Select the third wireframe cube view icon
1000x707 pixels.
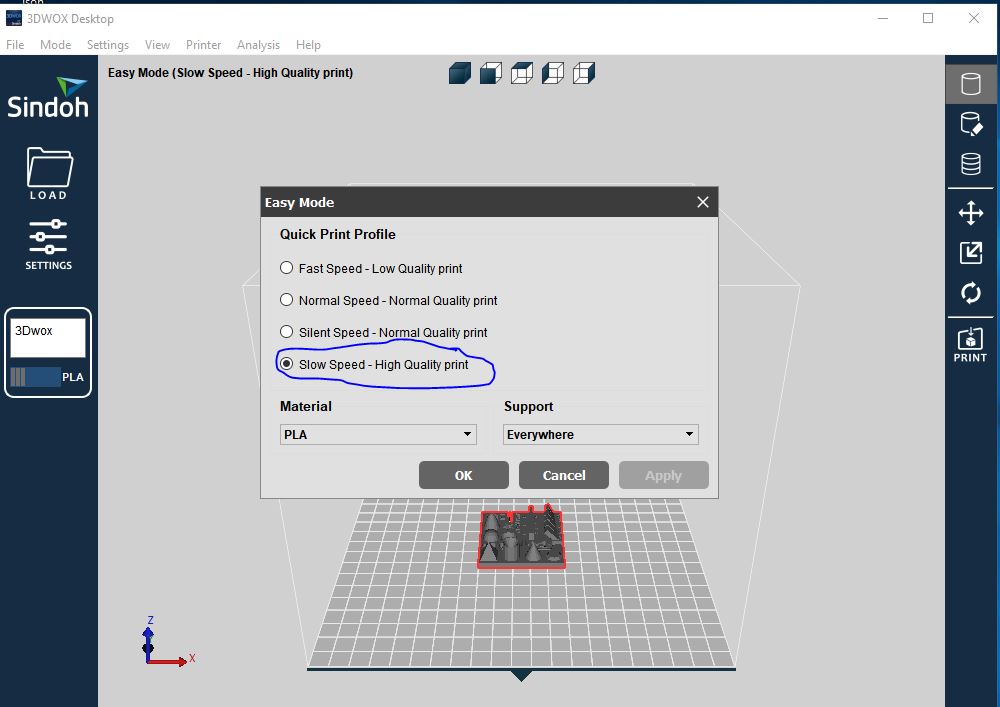point(522,73)
